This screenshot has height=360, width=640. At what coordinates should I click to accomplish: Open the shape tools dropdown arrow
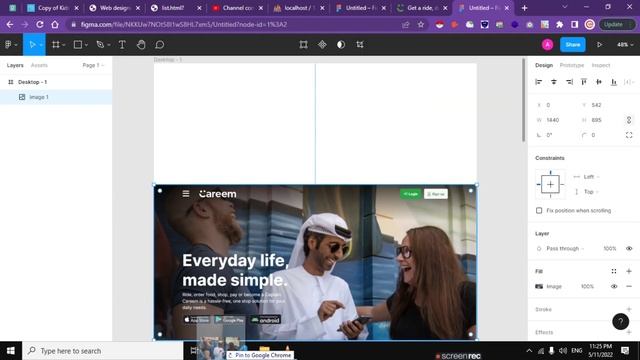coord(86,45)
